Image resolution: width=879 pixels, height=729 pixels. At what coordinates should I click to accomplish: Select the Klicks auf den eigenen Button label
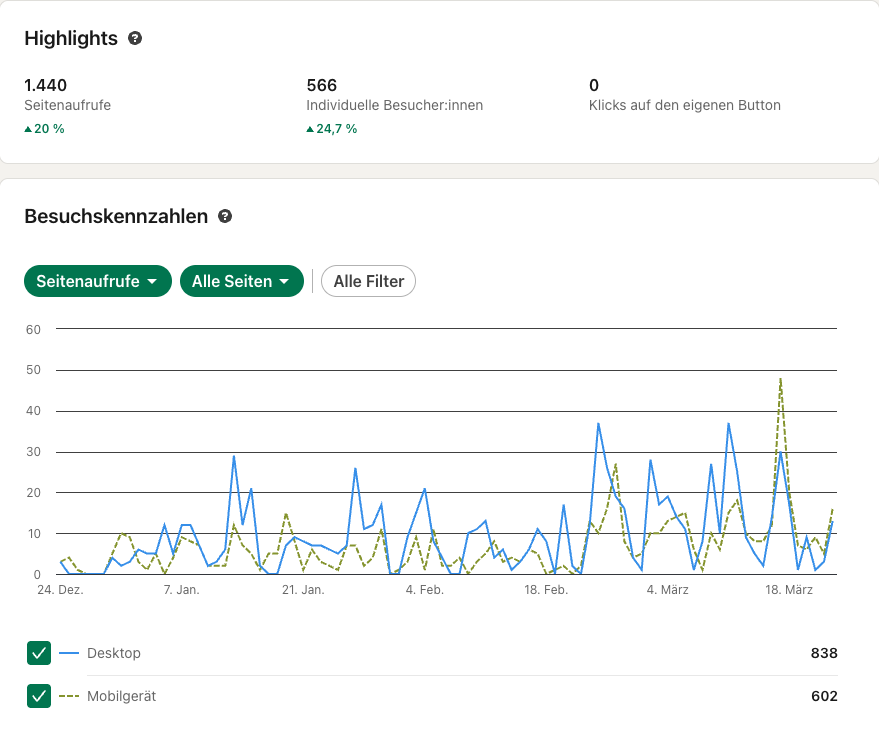(684, 105)
